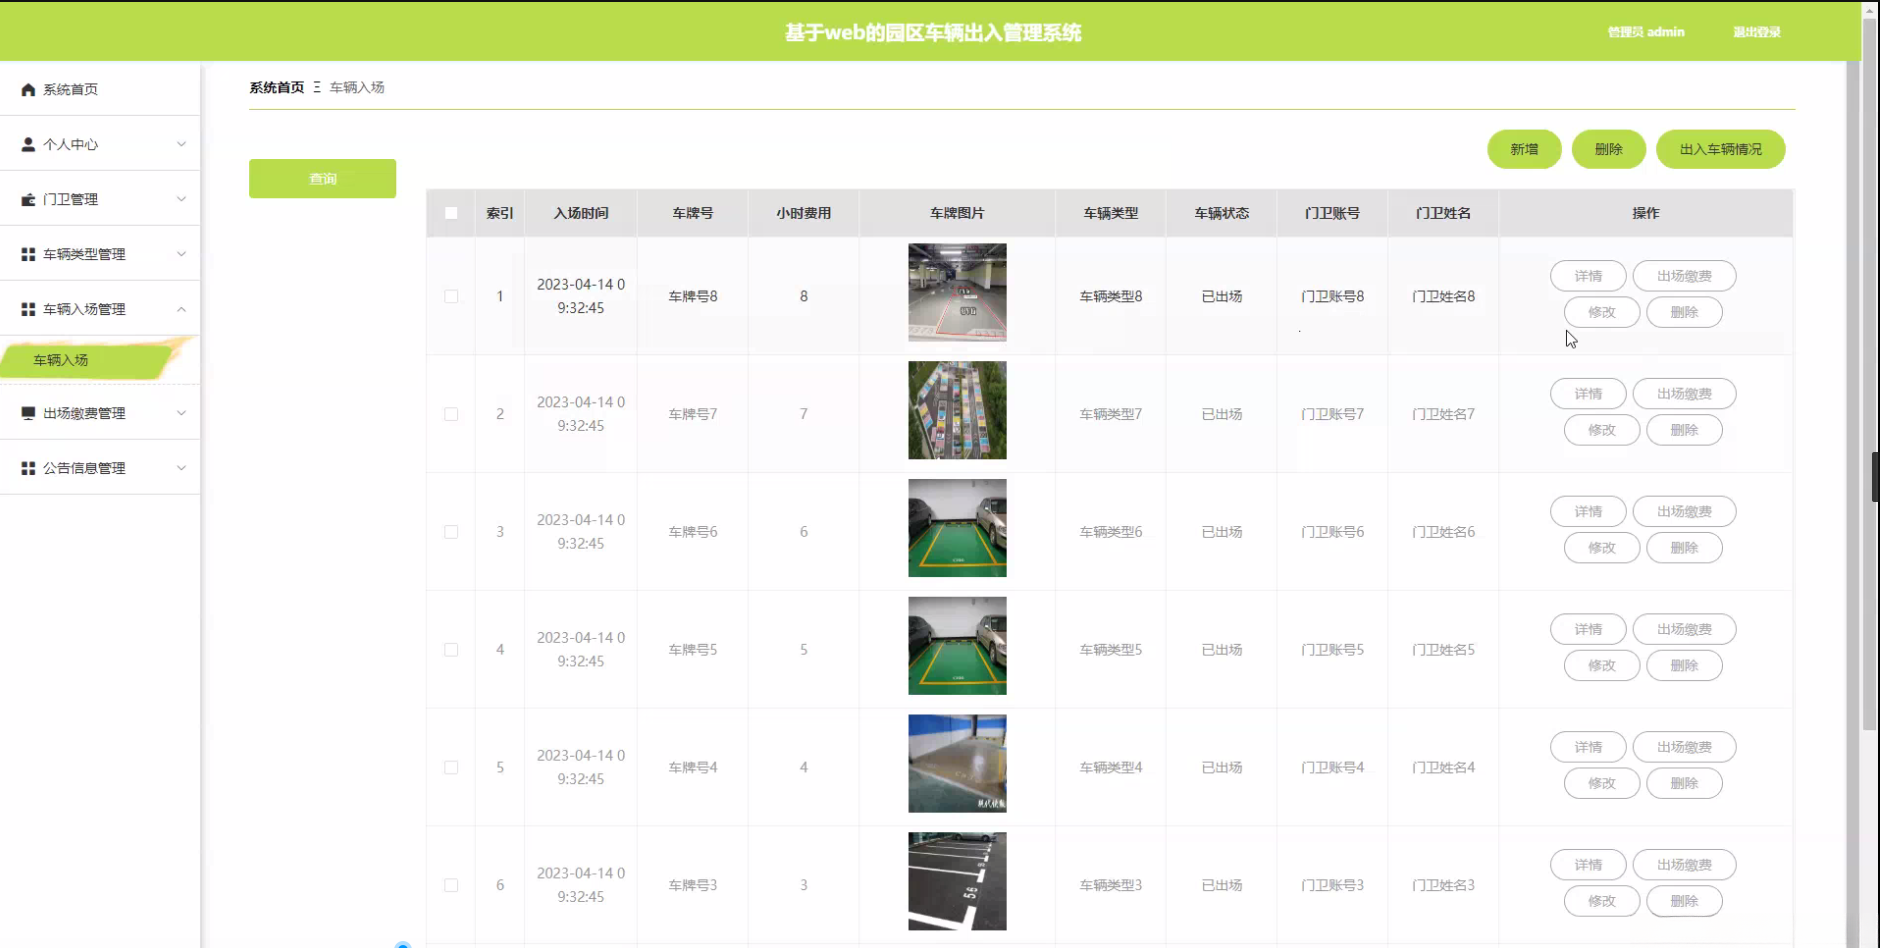
Task: Check the checkbox for row 4
Action: (x=451, y=650)
